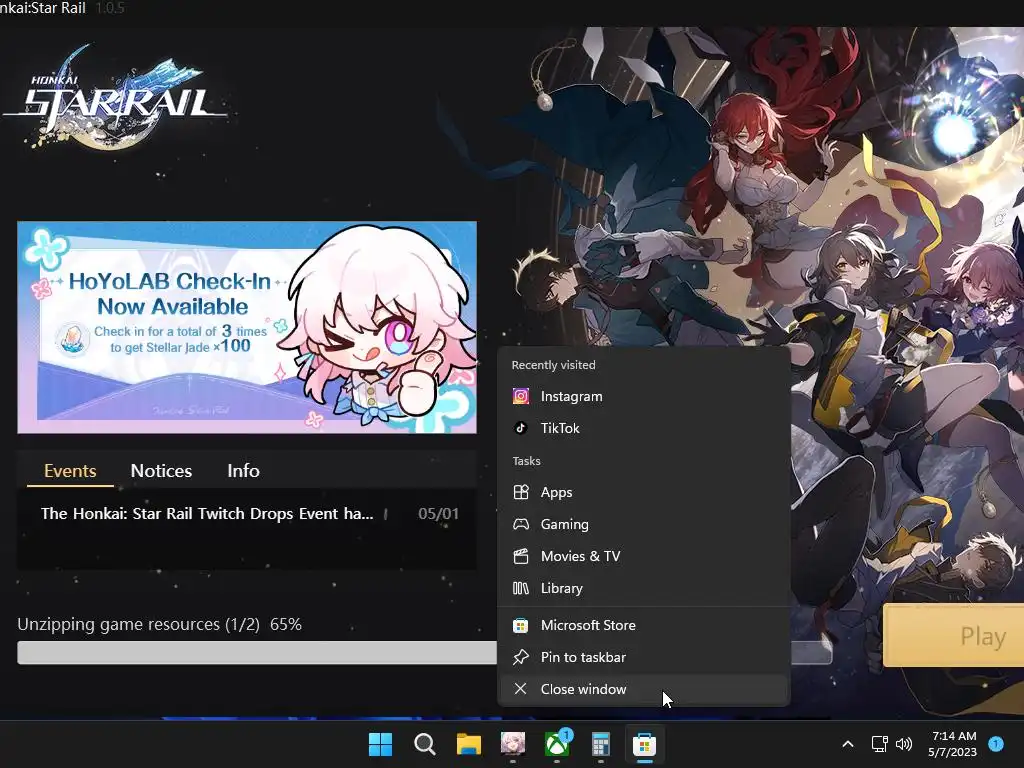Open the Windows Start menu
Screen dimensions: 1024x768
[381, 744]
